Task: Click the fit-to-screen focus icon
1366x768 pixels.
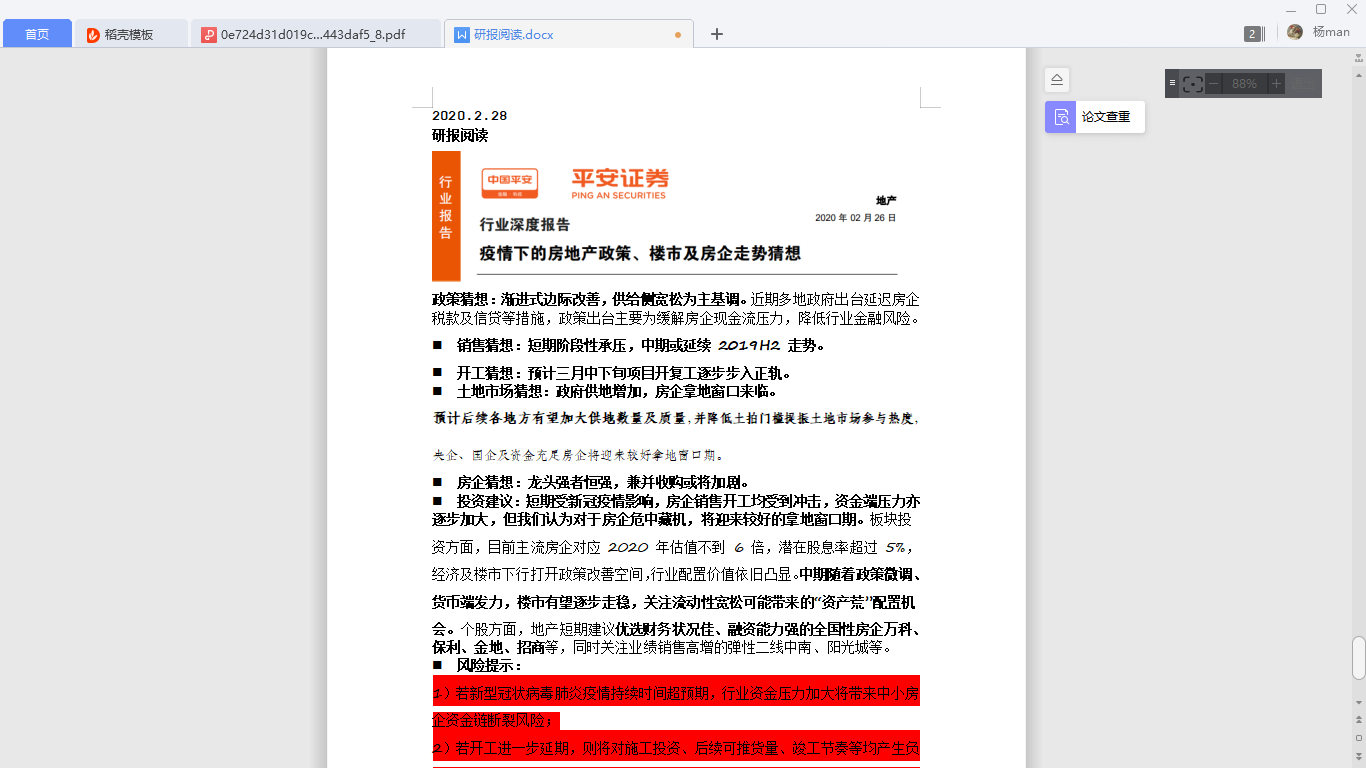Action: point(1192,84)
